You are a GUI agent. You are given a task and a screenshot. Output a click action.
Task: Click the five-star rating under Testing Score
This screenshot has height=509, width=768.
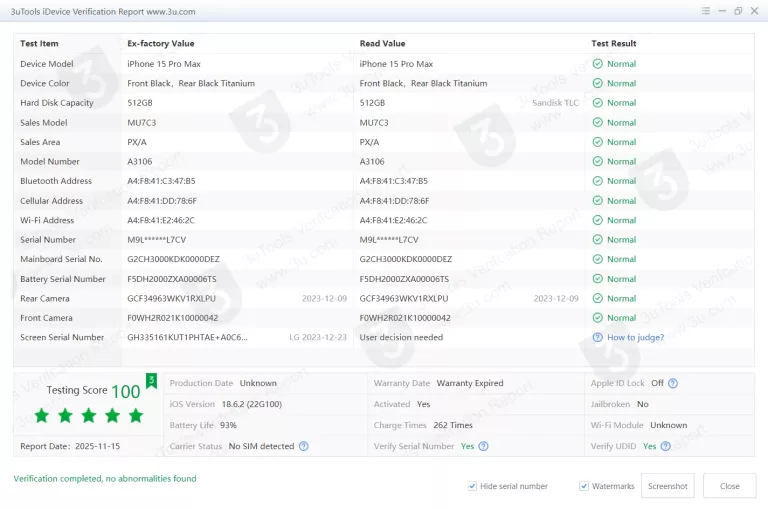pos(88,415)
